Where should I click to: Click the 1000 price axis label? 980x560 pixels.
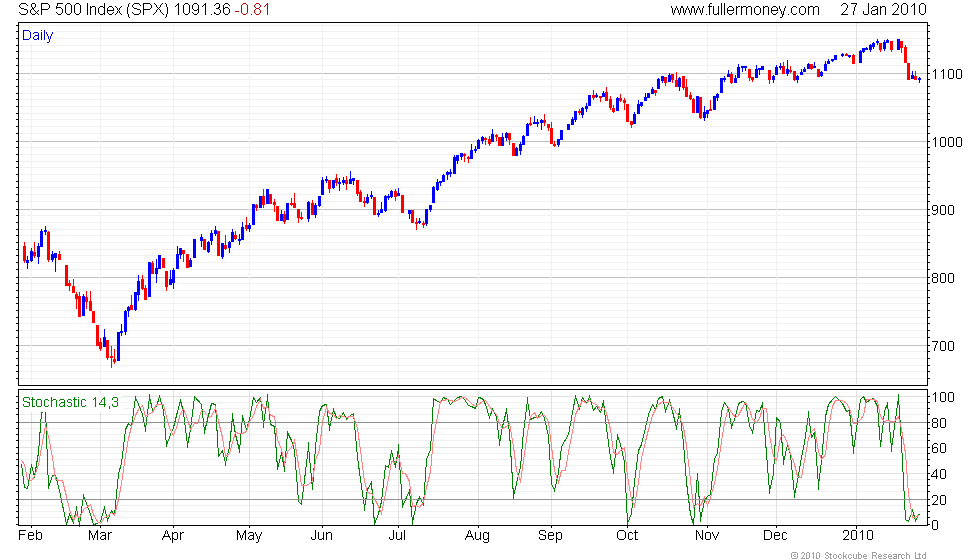[947, 142]
